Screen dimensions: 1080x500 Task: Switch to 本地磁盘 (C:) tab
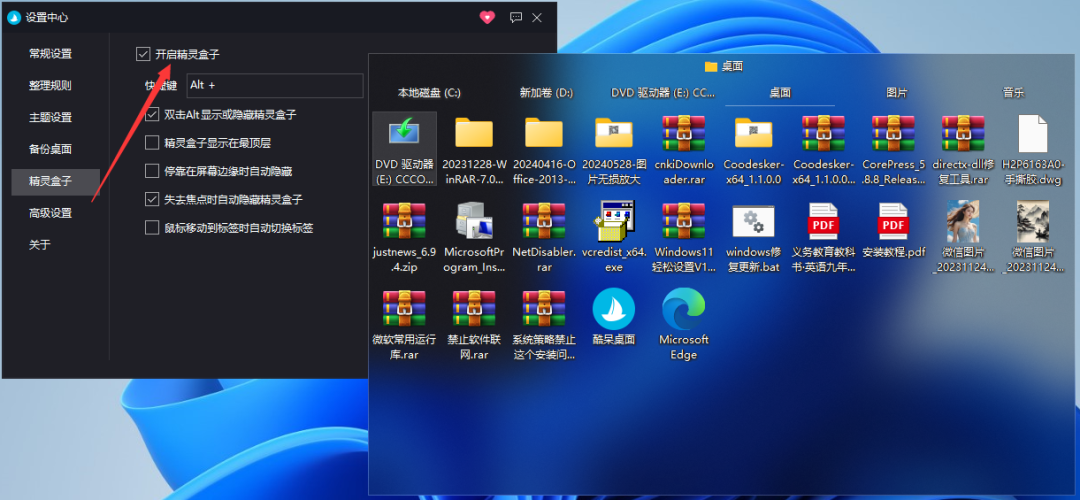coord(429,92)
